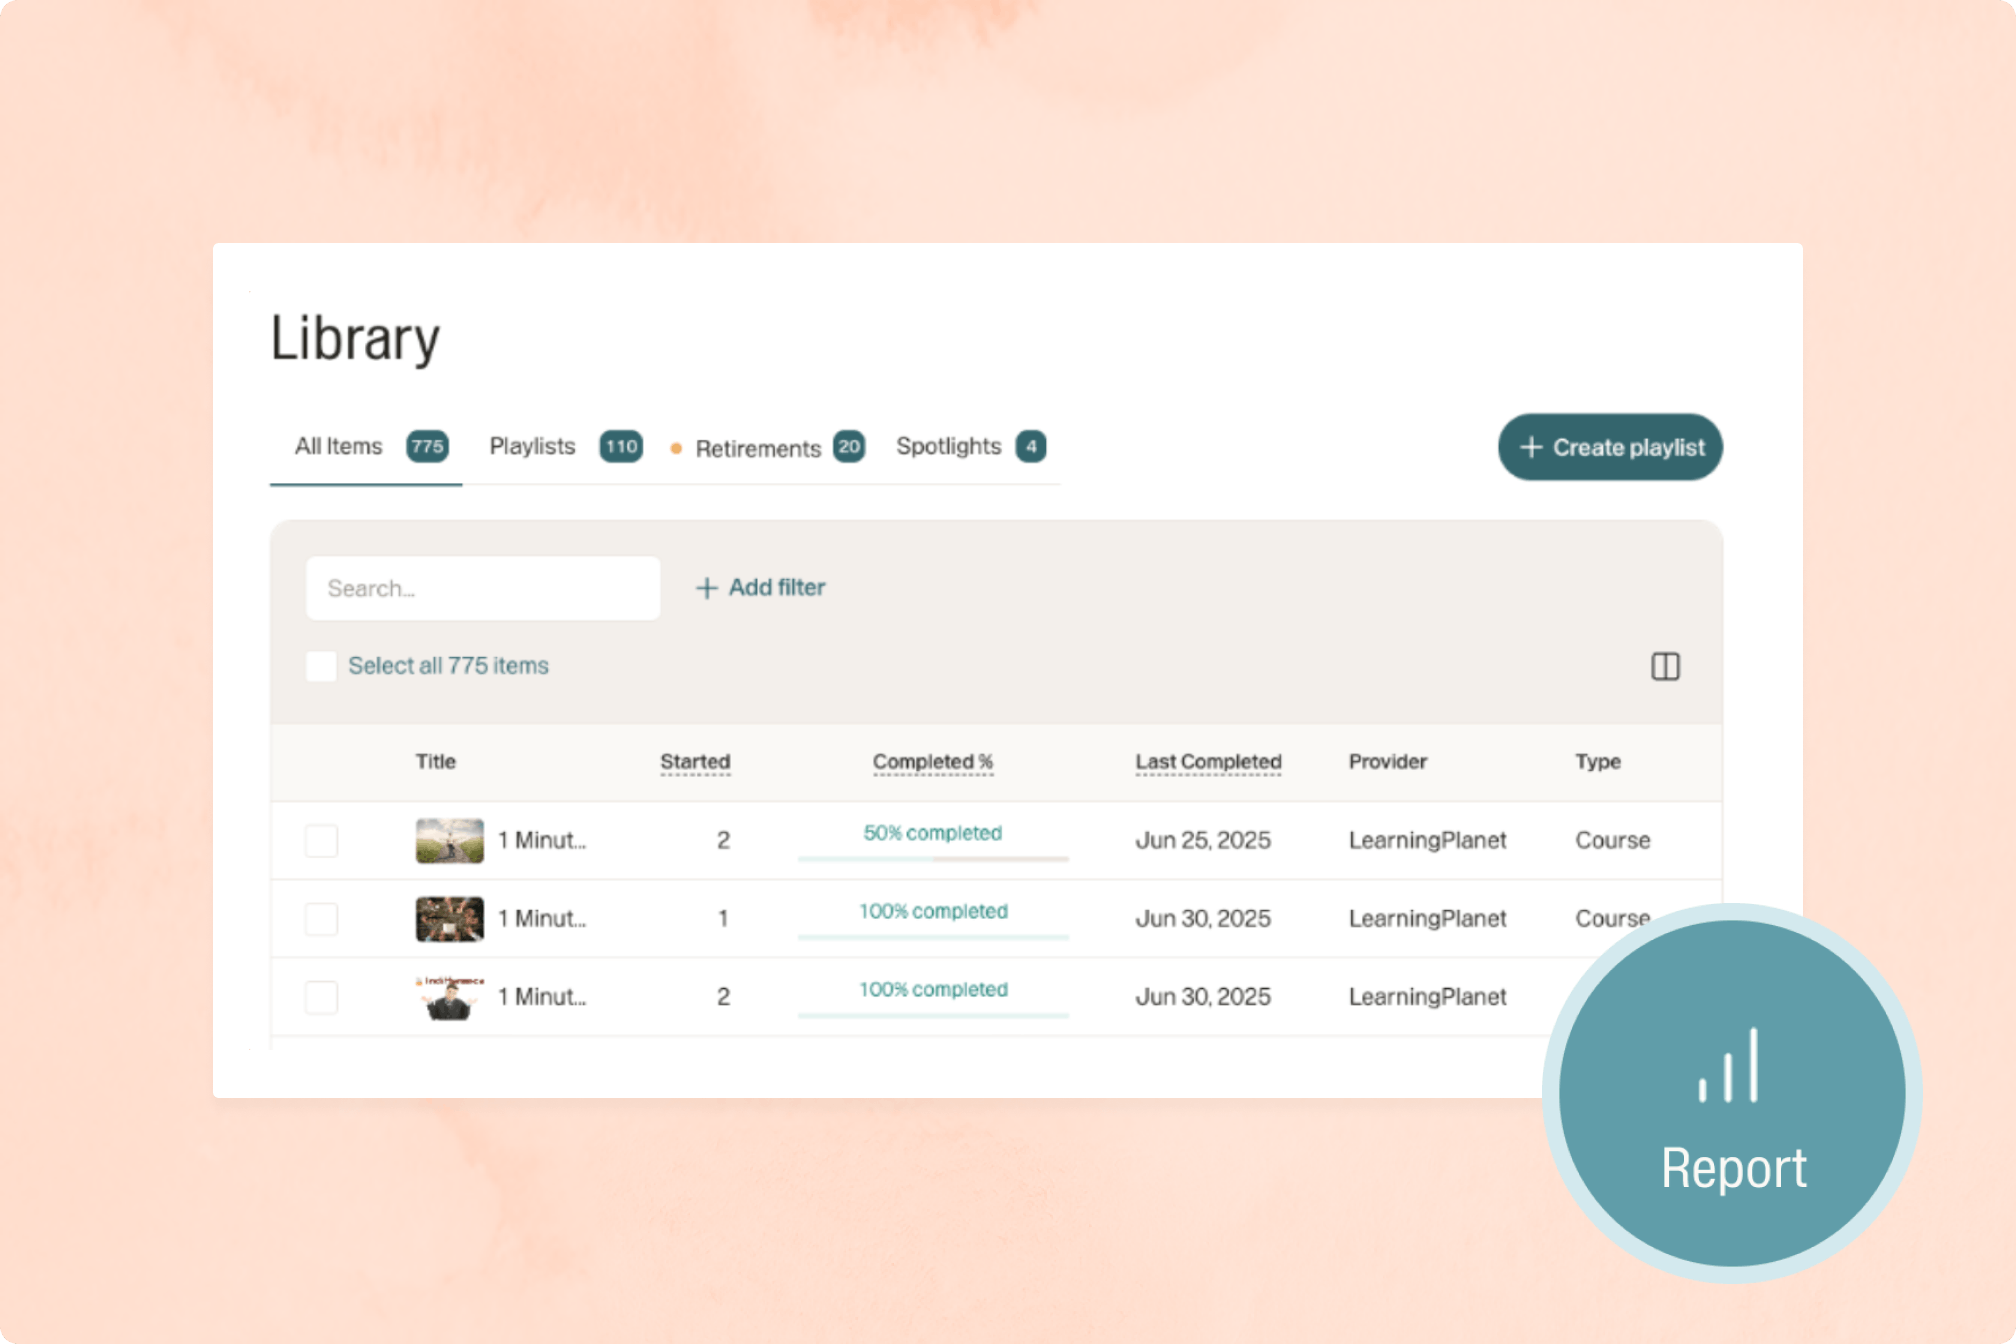Click the plus icon beside Add filter
Image resolution: width=2016 pixels, height=1344 pixels.
707,588
